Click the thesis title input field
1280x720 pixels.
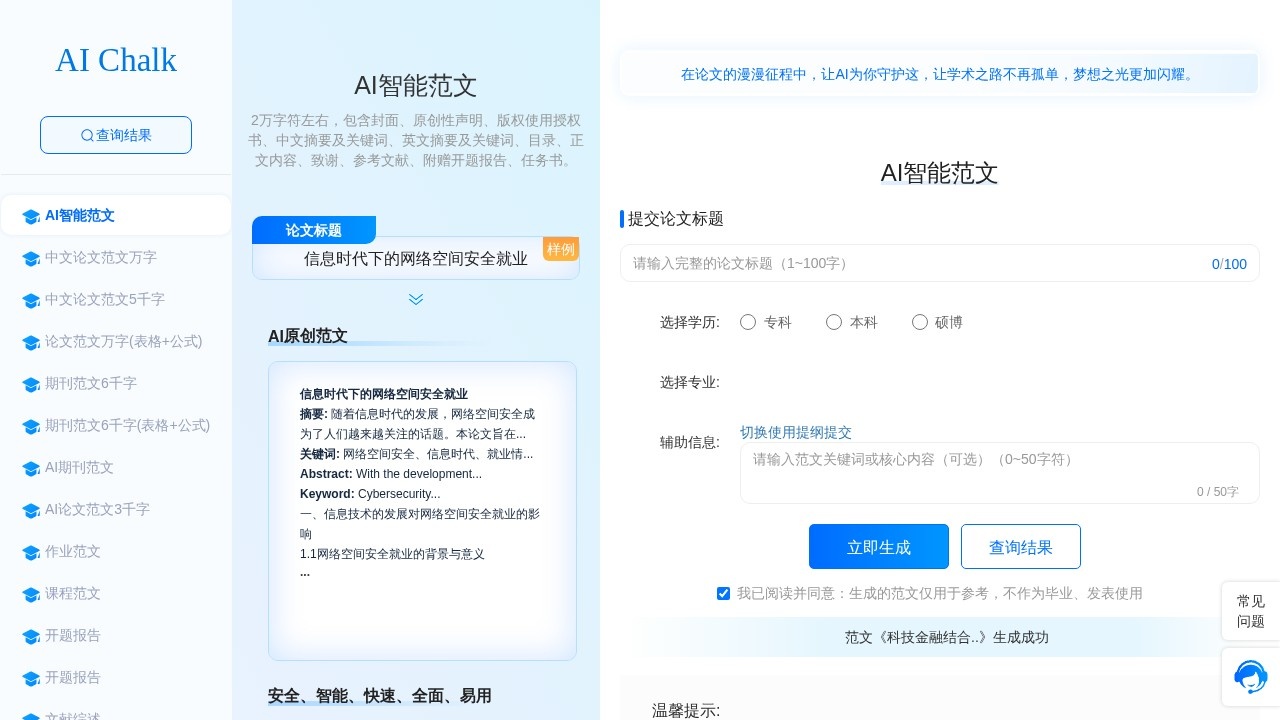tap(915, 263)
